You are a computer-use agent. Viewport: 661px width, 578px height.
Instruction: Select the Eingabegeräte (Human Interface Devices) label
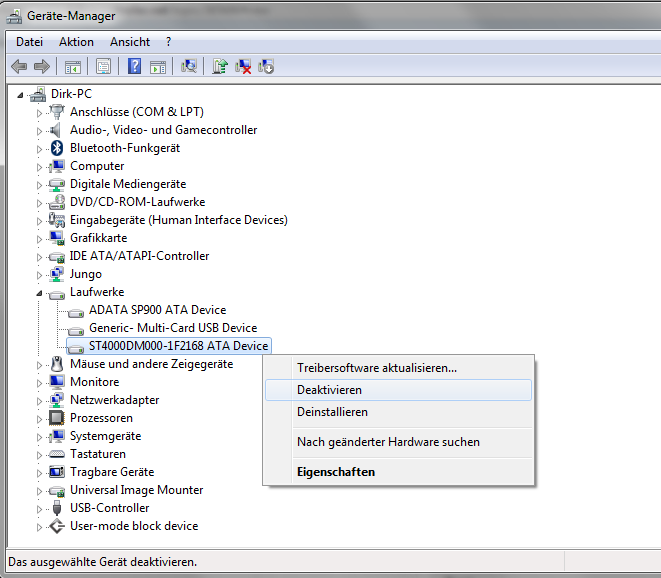[x=179, y=220]
